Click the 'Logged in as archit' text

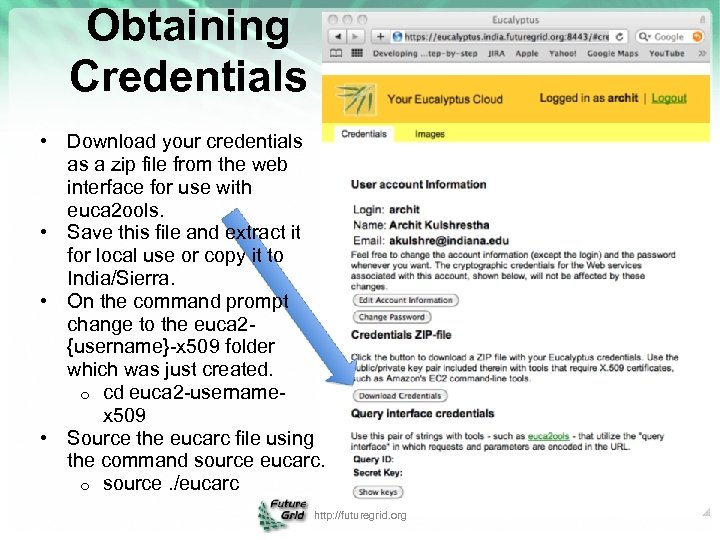(x=589, y=98)
